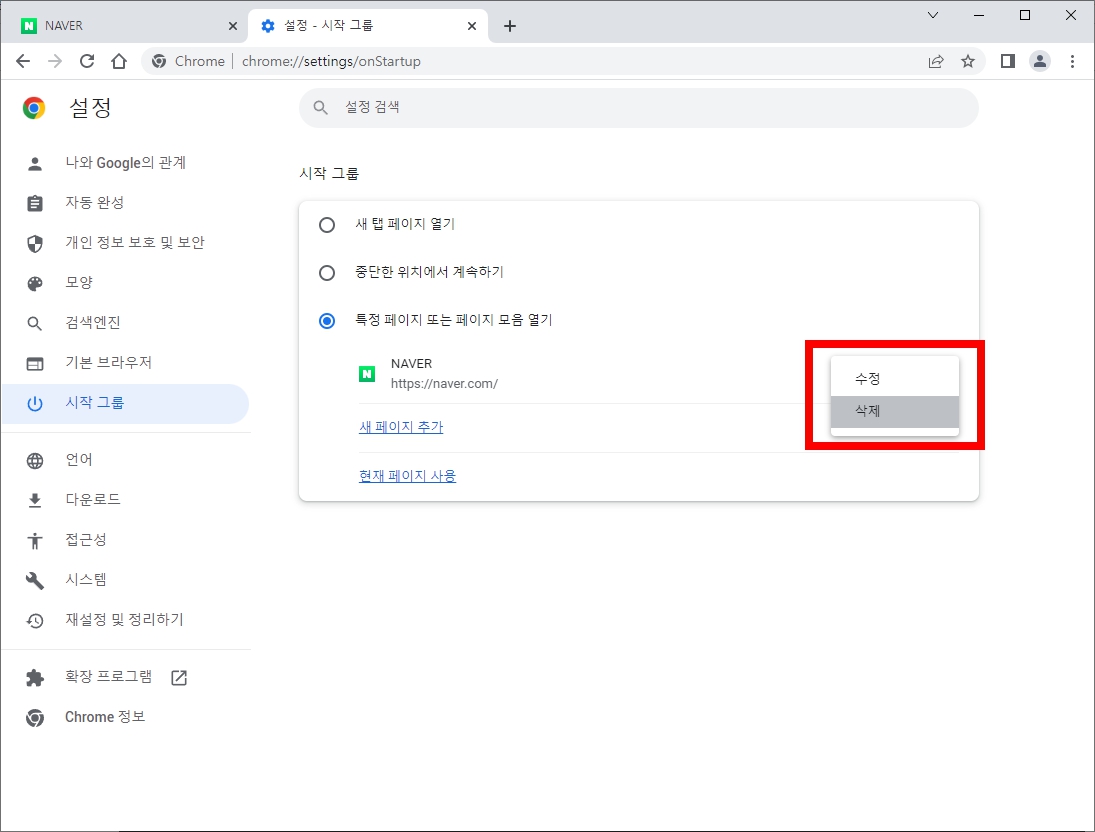Viewport: 1095px width, 832px height.
Task: Click the 자동 완성 clipboard icon
Action: coord(35,202)
